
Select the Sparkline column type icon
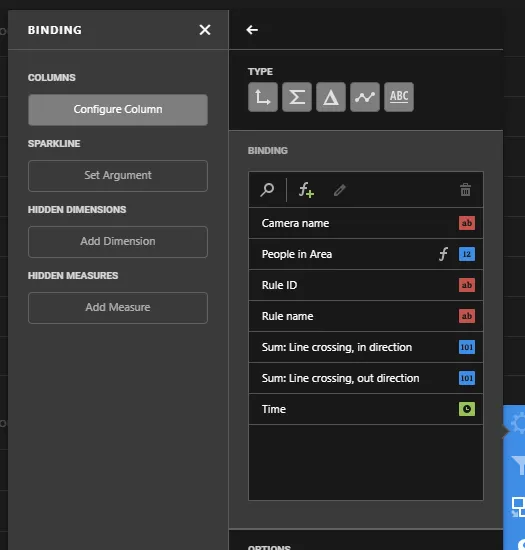(x=365, y=97)
